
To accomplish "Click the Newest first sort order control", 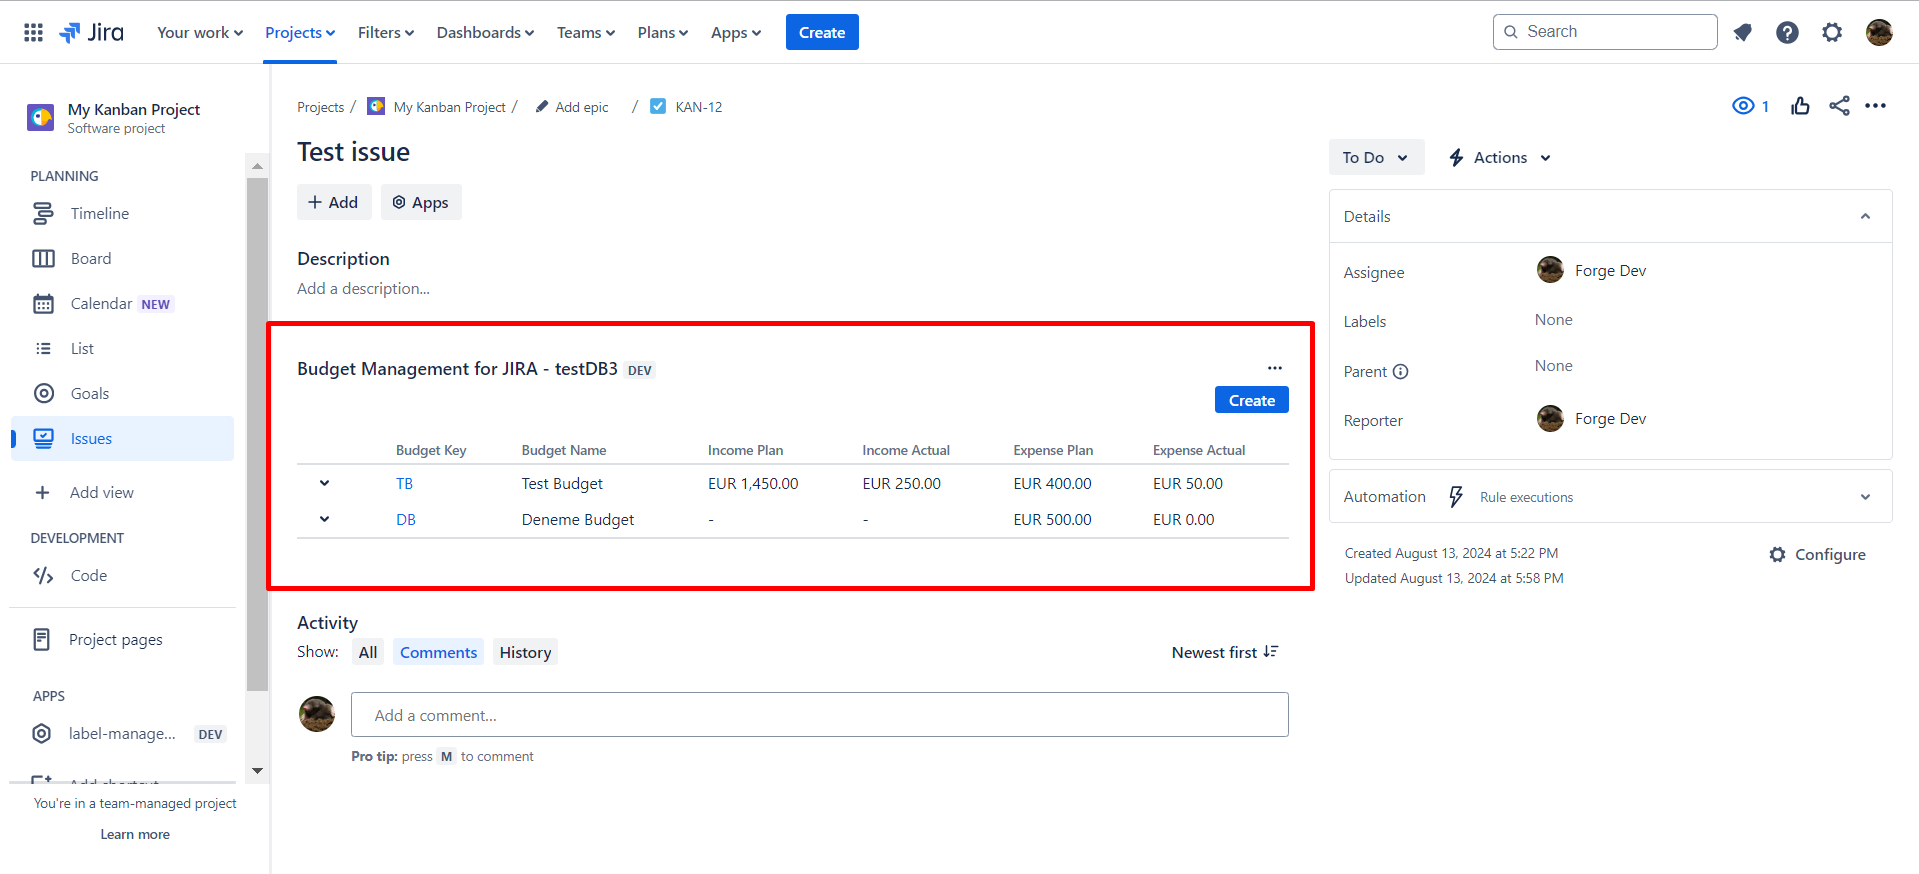I will pos(1225,652).
